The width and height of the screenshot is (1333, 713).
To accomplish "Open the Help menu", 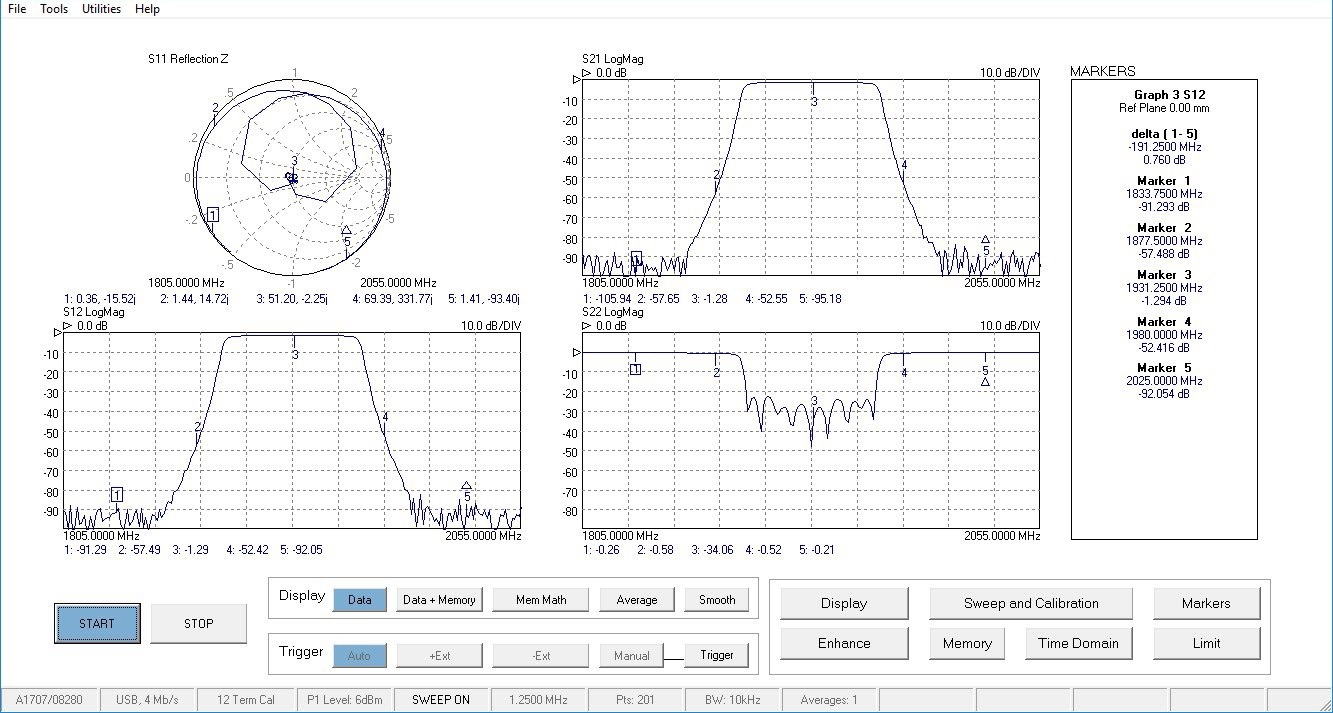I will pos(147,9).
